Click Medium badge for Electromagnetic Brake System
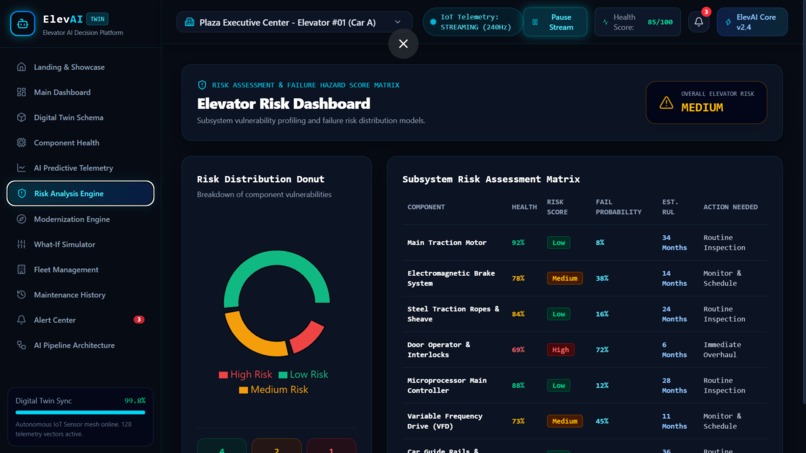Viewport: 806px width, 453px height. click(564, 278)
